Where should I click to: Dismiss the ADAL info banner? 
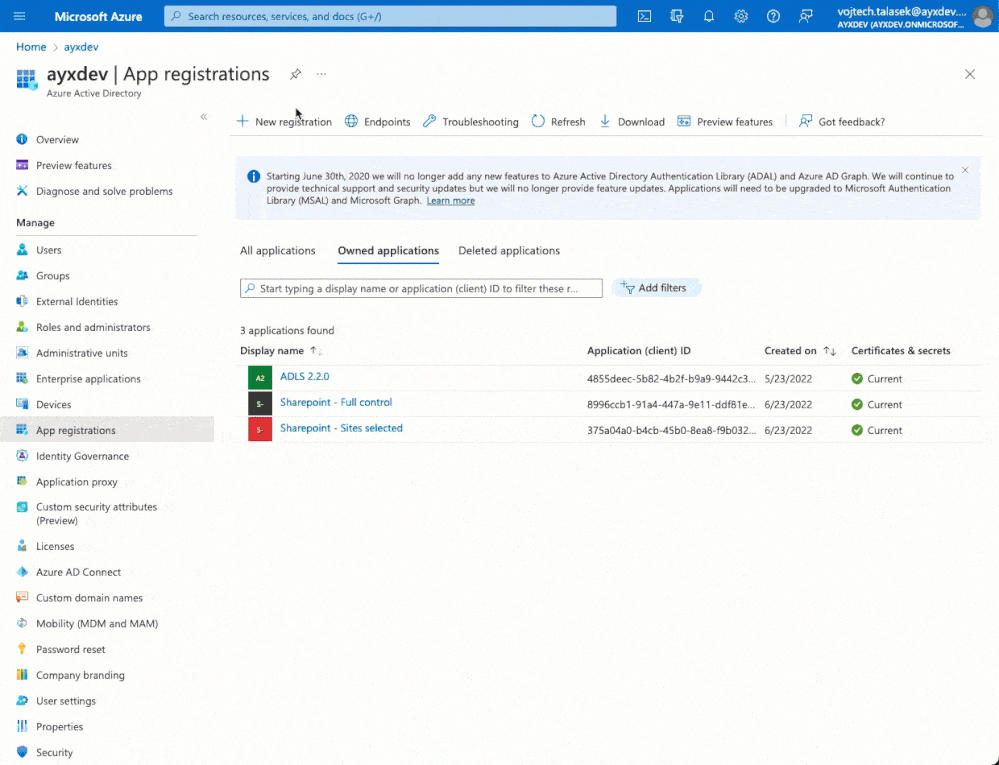pos(965,170)
